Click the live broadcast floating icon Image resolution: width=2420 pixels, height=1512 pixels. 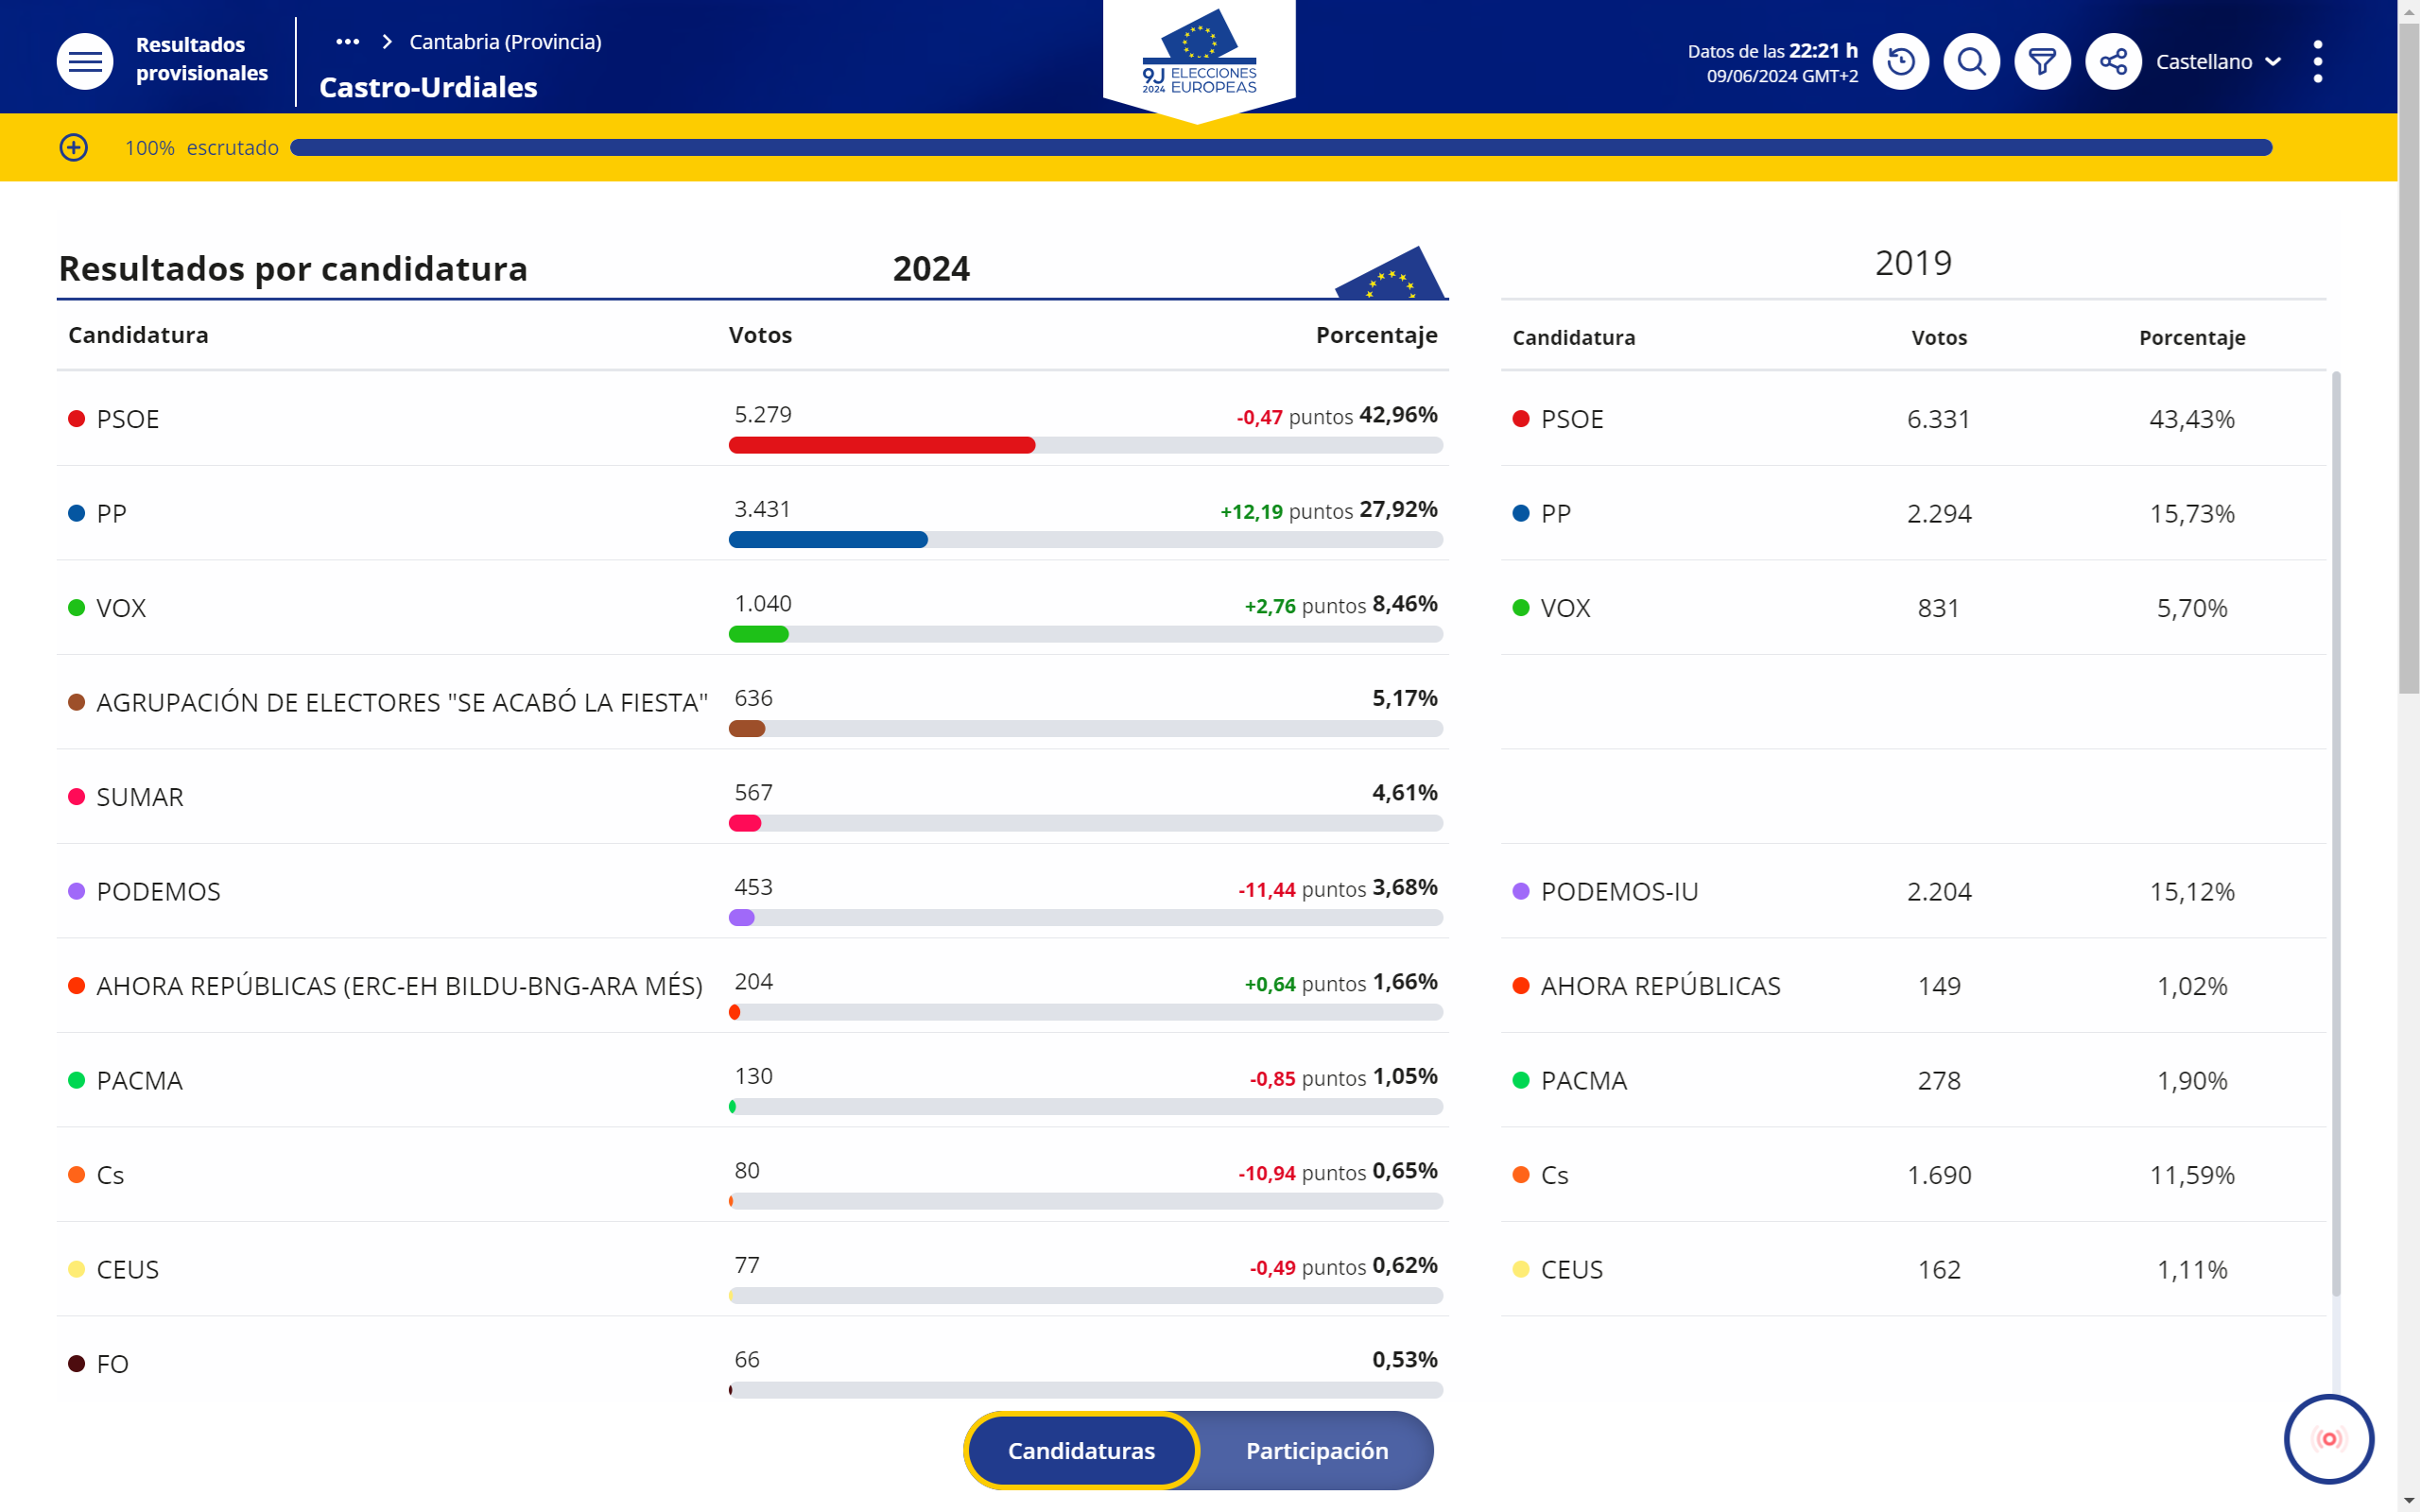pos(2328,1438)
